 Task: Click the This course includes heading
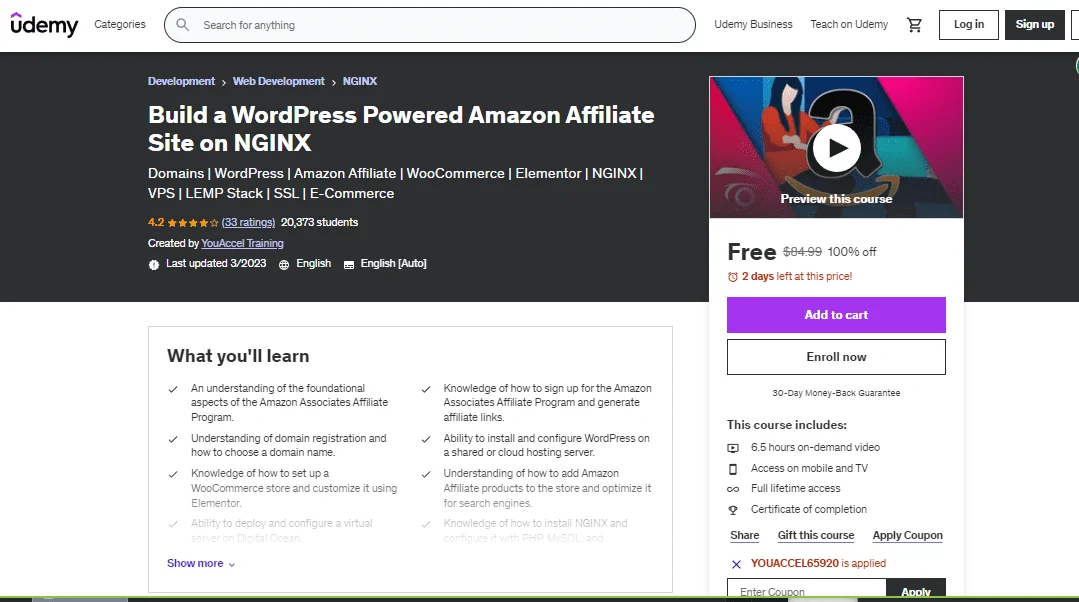[x=787, y=425]
